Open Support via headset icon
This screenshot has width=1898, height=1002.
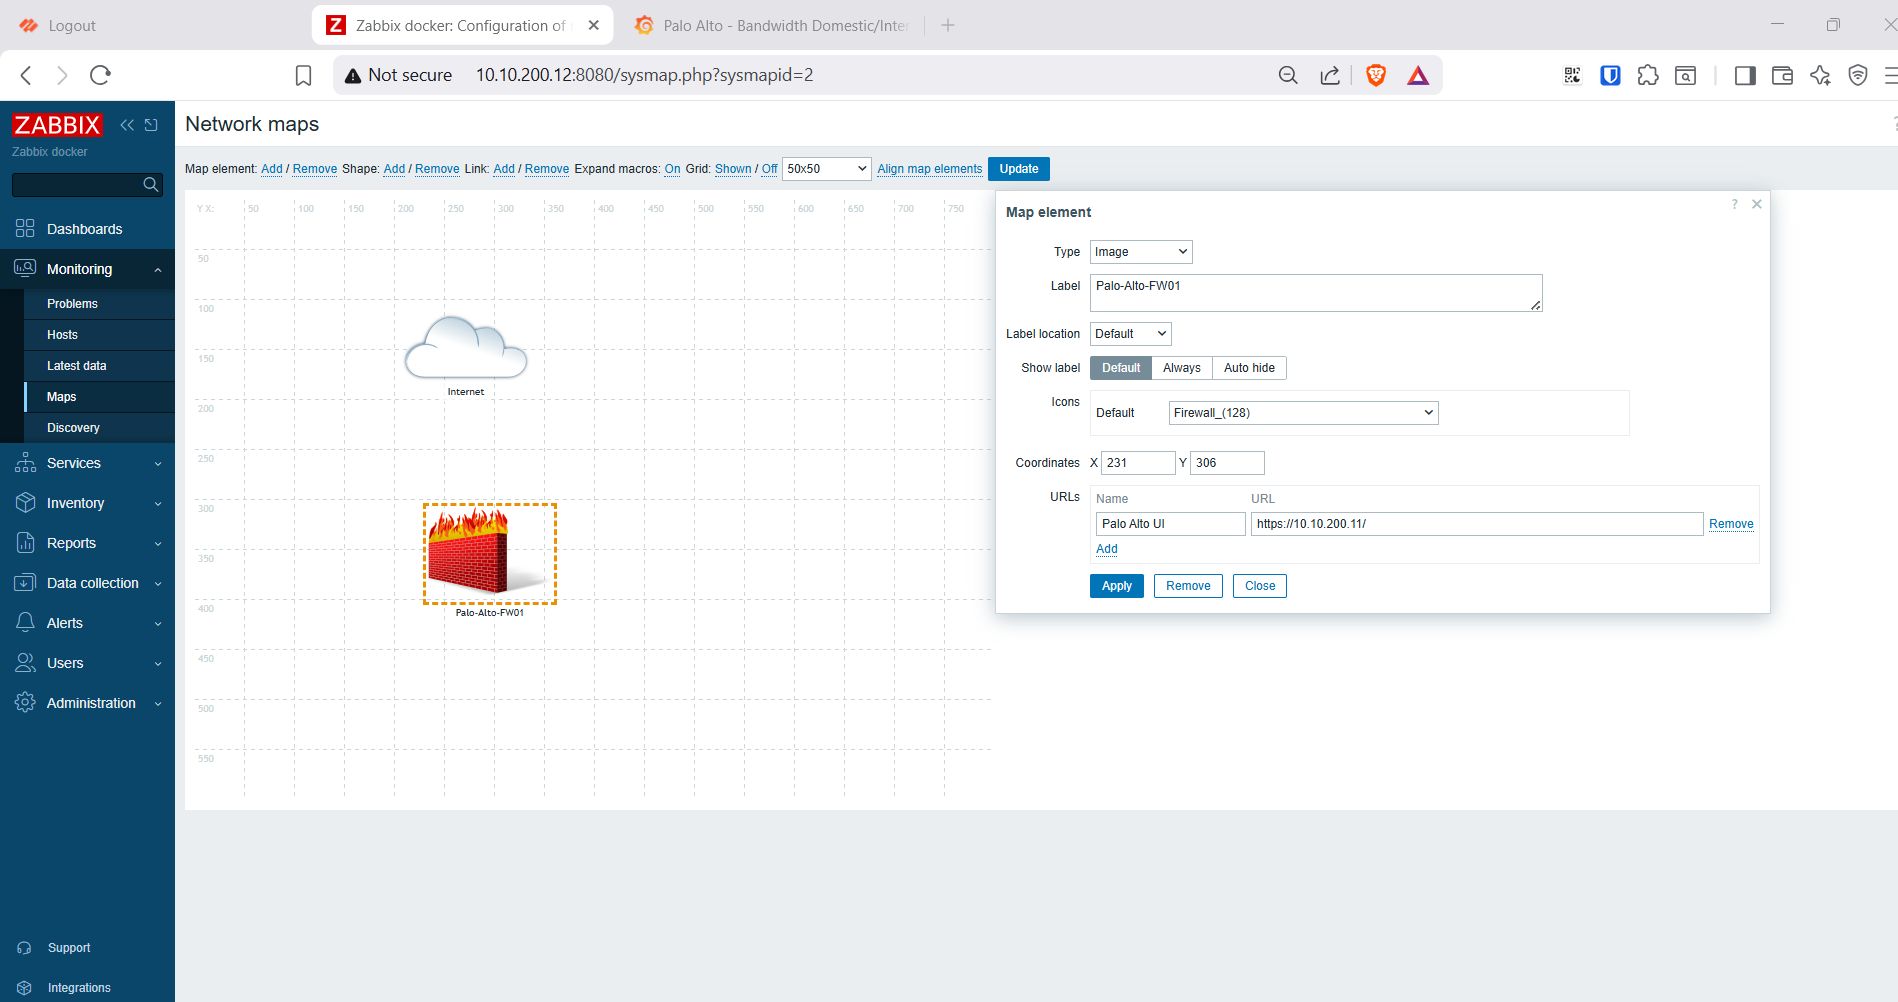(x=25, y=948)
